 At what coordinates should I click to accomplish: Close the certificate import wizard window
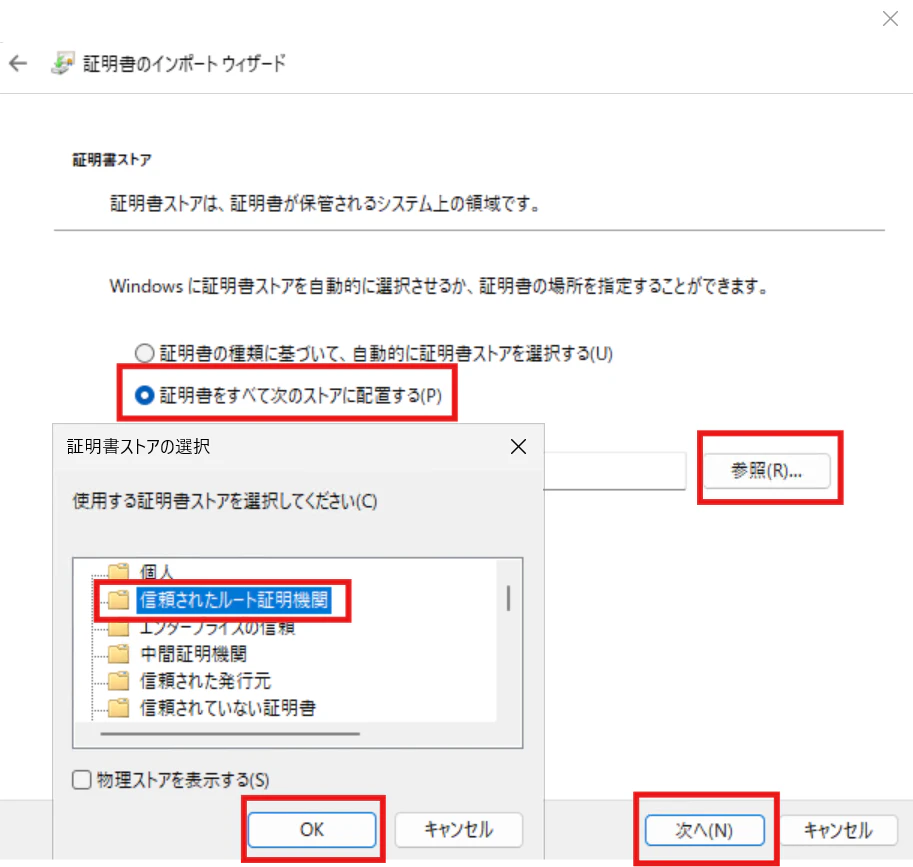coord(890,19)
